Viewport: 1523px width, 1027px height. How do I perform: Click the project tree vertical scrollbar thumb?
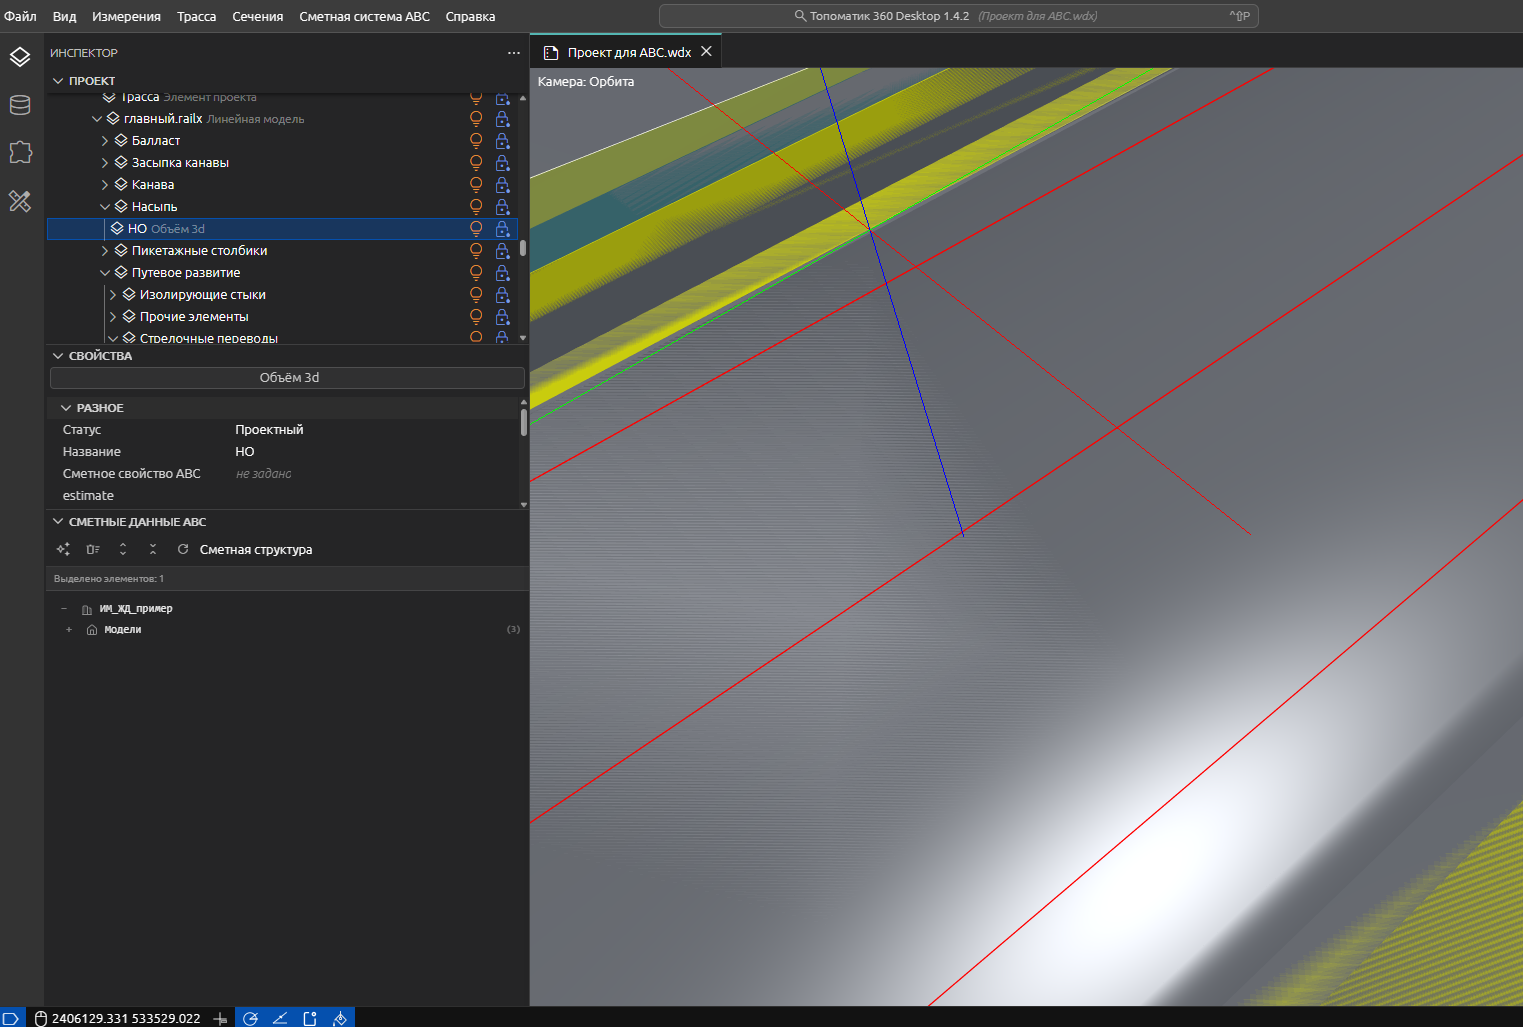[523, 248]
